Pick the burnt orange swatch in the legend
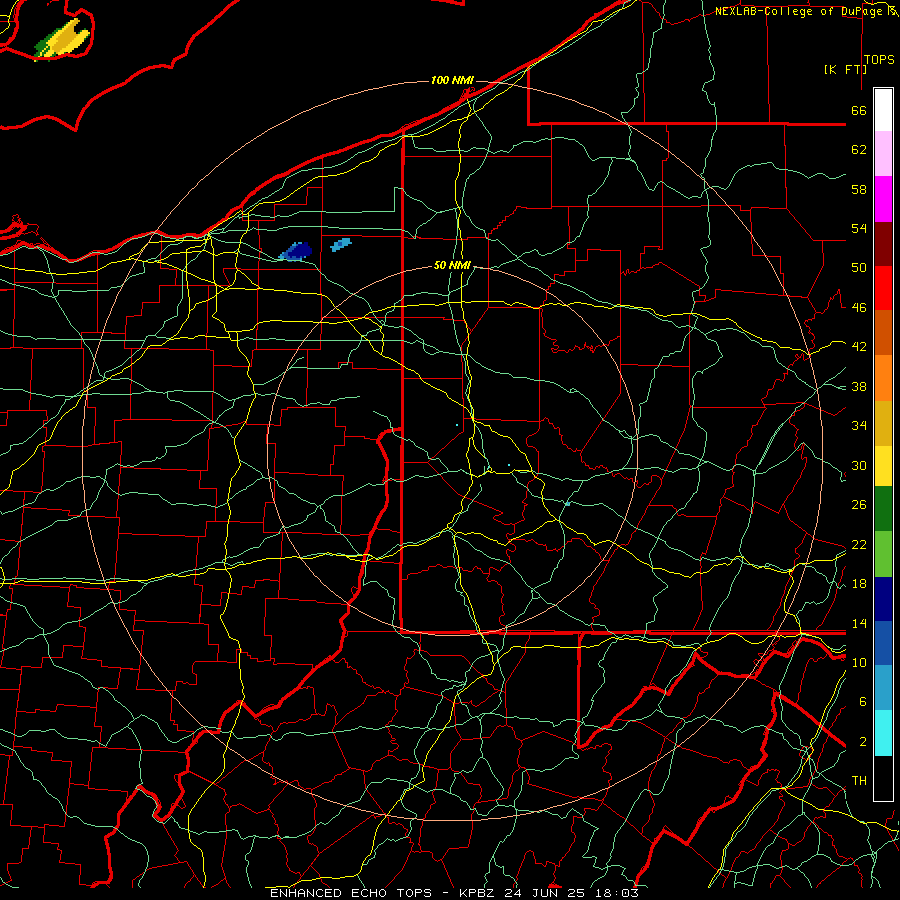Image resolution: width=900 pixels, height=900 pixels. [x=883, y=333]
